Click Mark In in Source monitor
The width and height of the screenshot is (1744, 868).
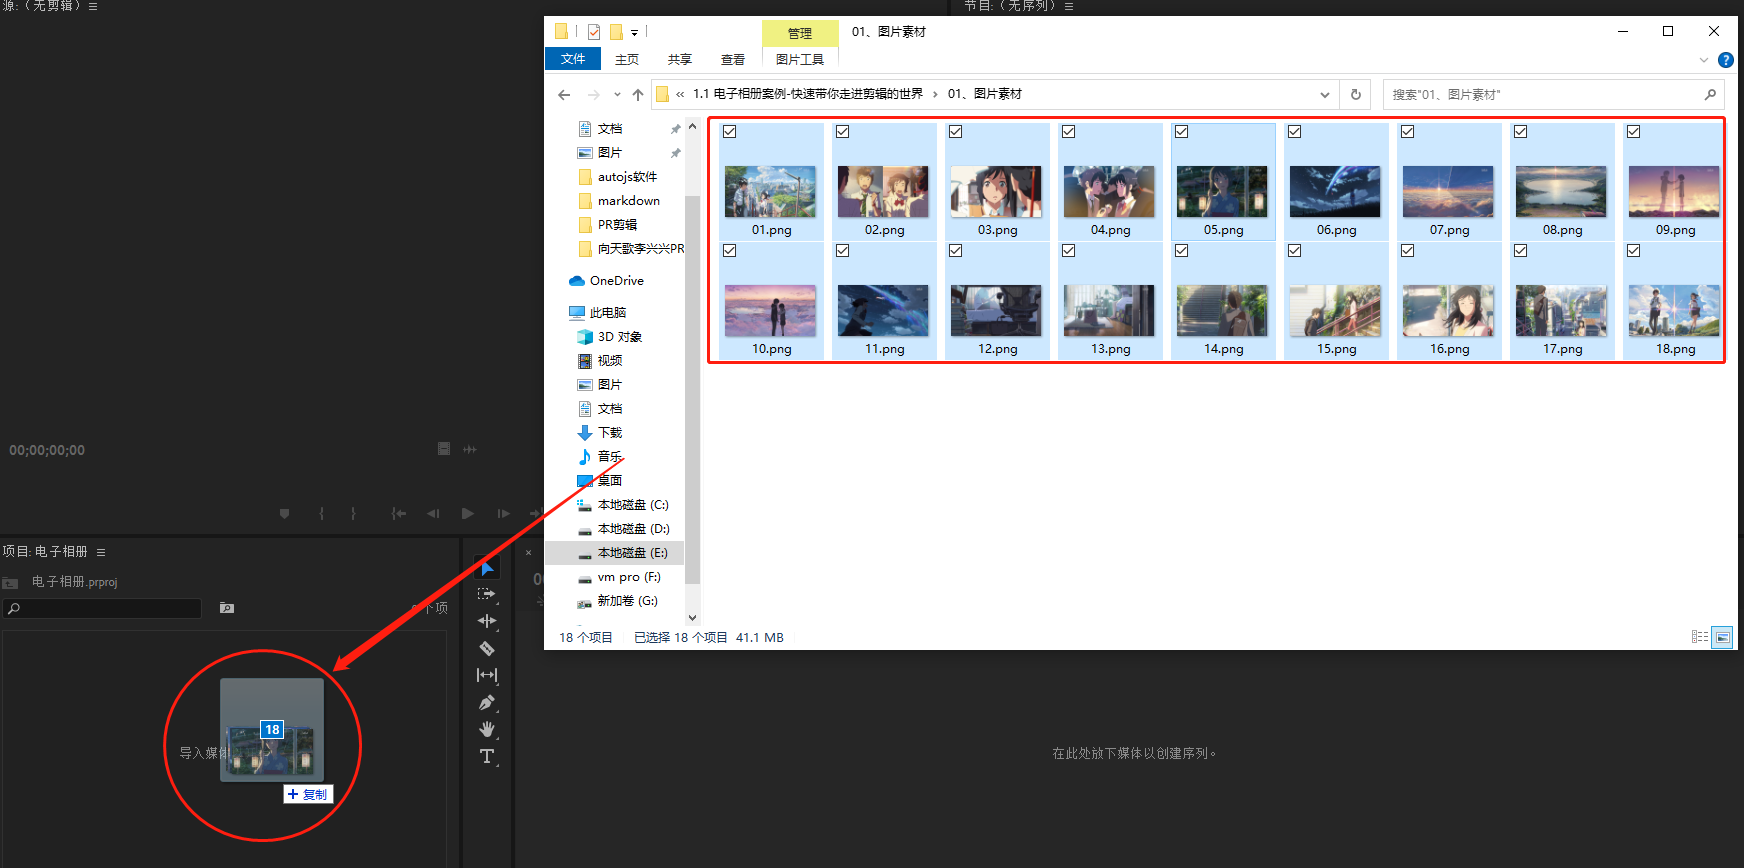pyautogui.click(x=321, y=513)
